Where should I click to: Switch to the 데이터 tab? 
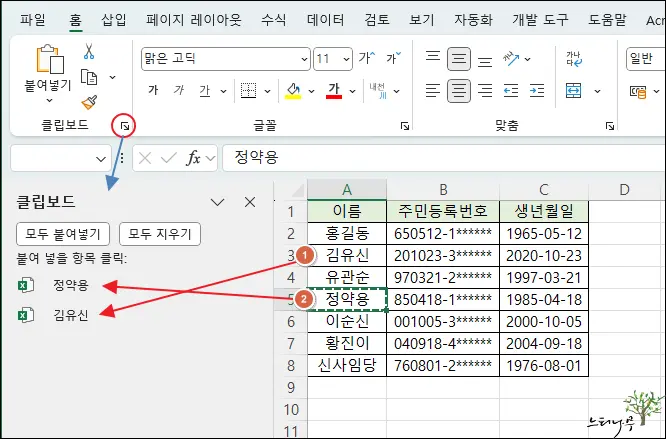[x=325, y=20]
